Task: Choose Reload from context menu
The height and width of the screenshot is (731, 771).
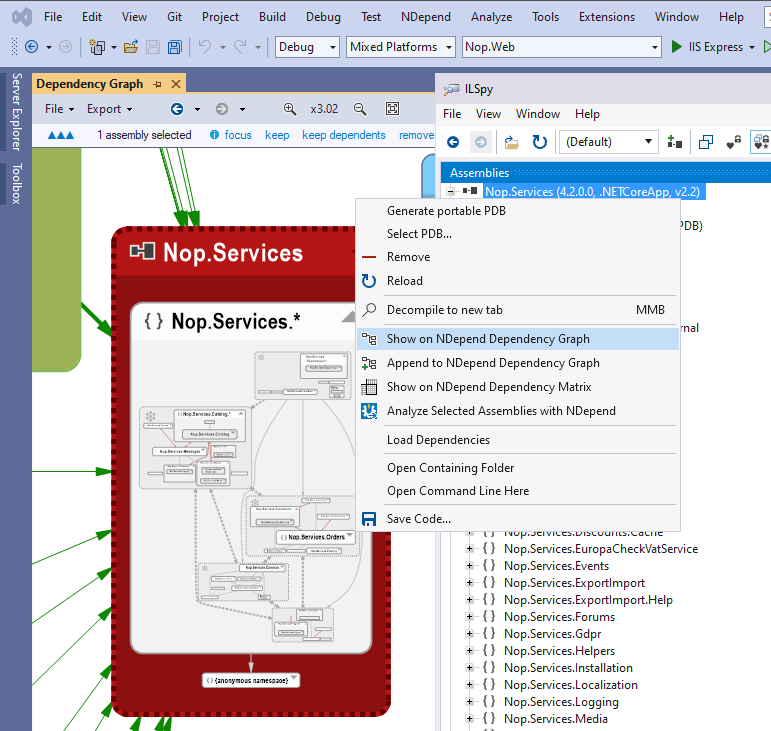Action: [518, 281]
